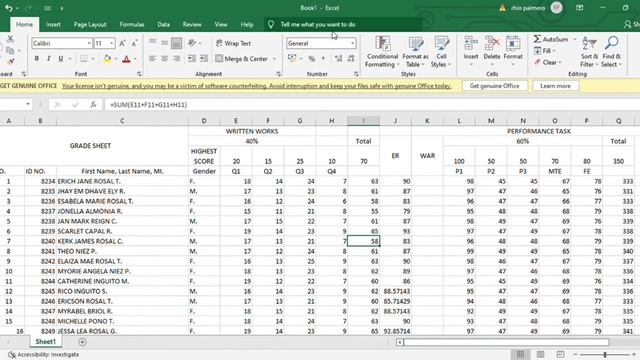Open Format as Table gallery
This screenshot has width=640, height=360.
click(x=416, y=52)
